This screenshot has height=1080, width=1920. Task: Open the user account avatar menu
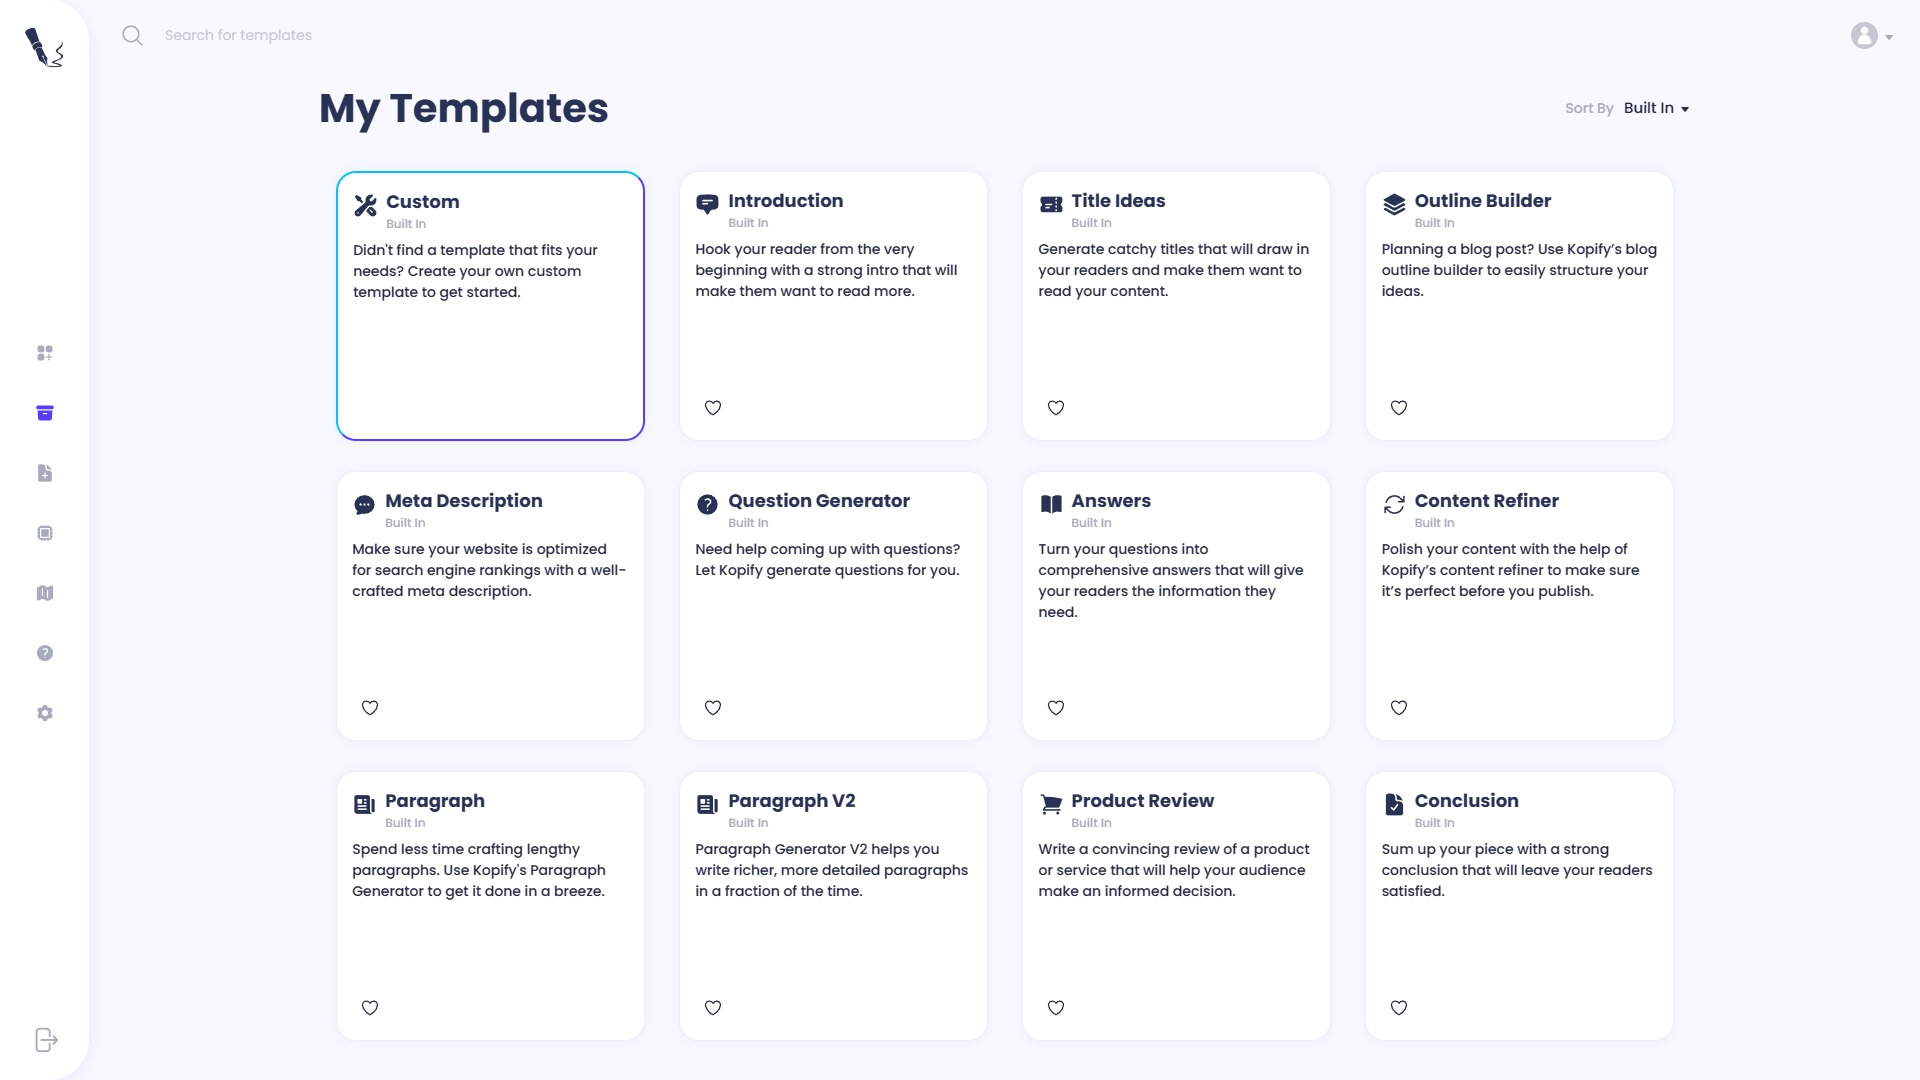pyautogui.click(x=1871, y=36)
